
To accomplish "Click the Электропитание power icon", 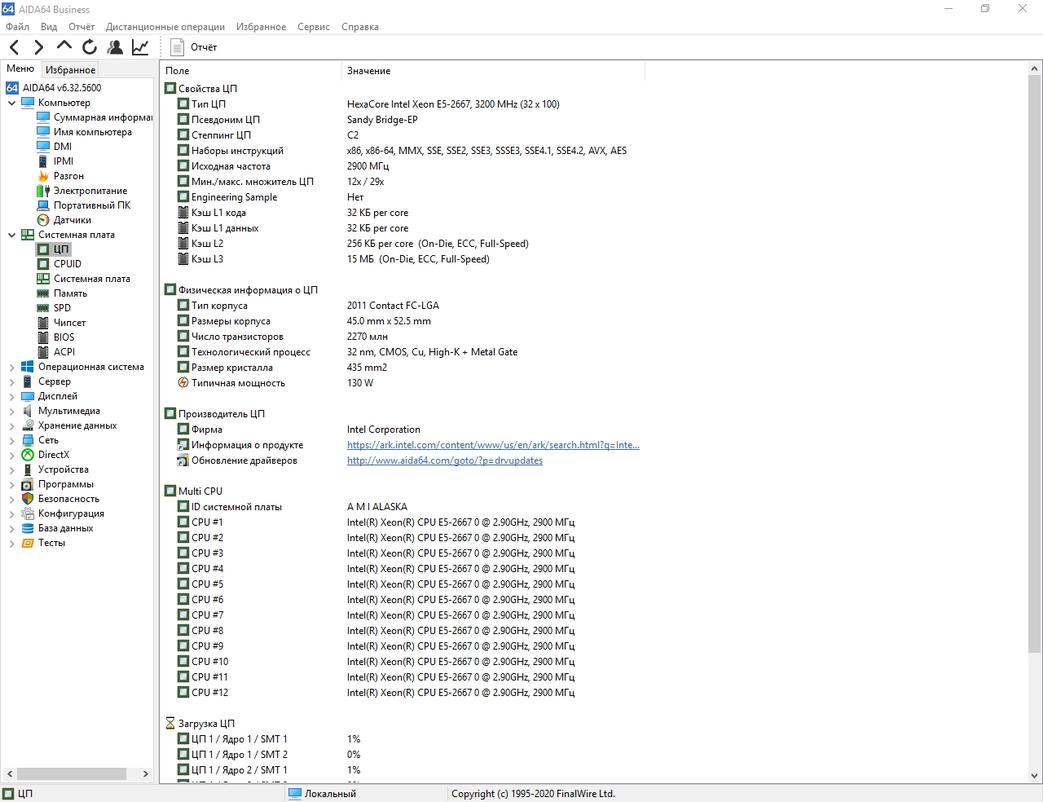I will tap(43, 190).
